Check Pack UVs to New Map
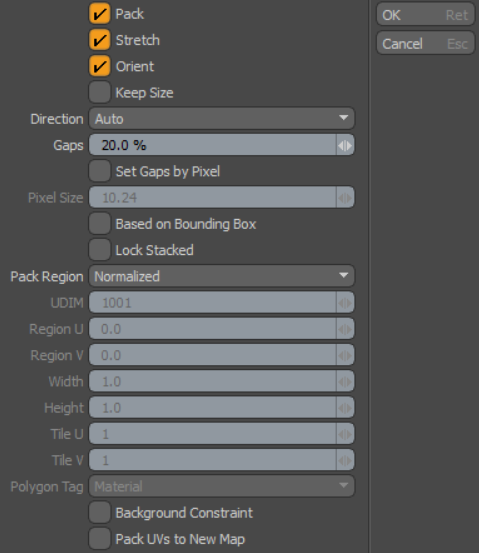Viewport: 479px width, 553px height. pyautogui.click(x=99, y=539)
